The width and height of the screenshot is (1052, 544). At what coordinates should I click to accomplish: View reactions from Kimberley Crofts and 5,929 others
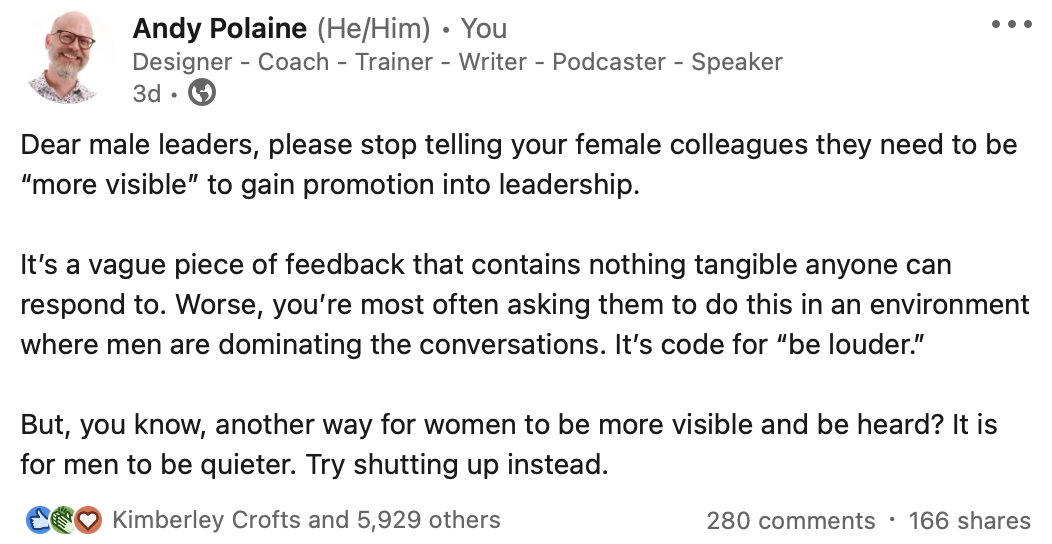[306, 520]
